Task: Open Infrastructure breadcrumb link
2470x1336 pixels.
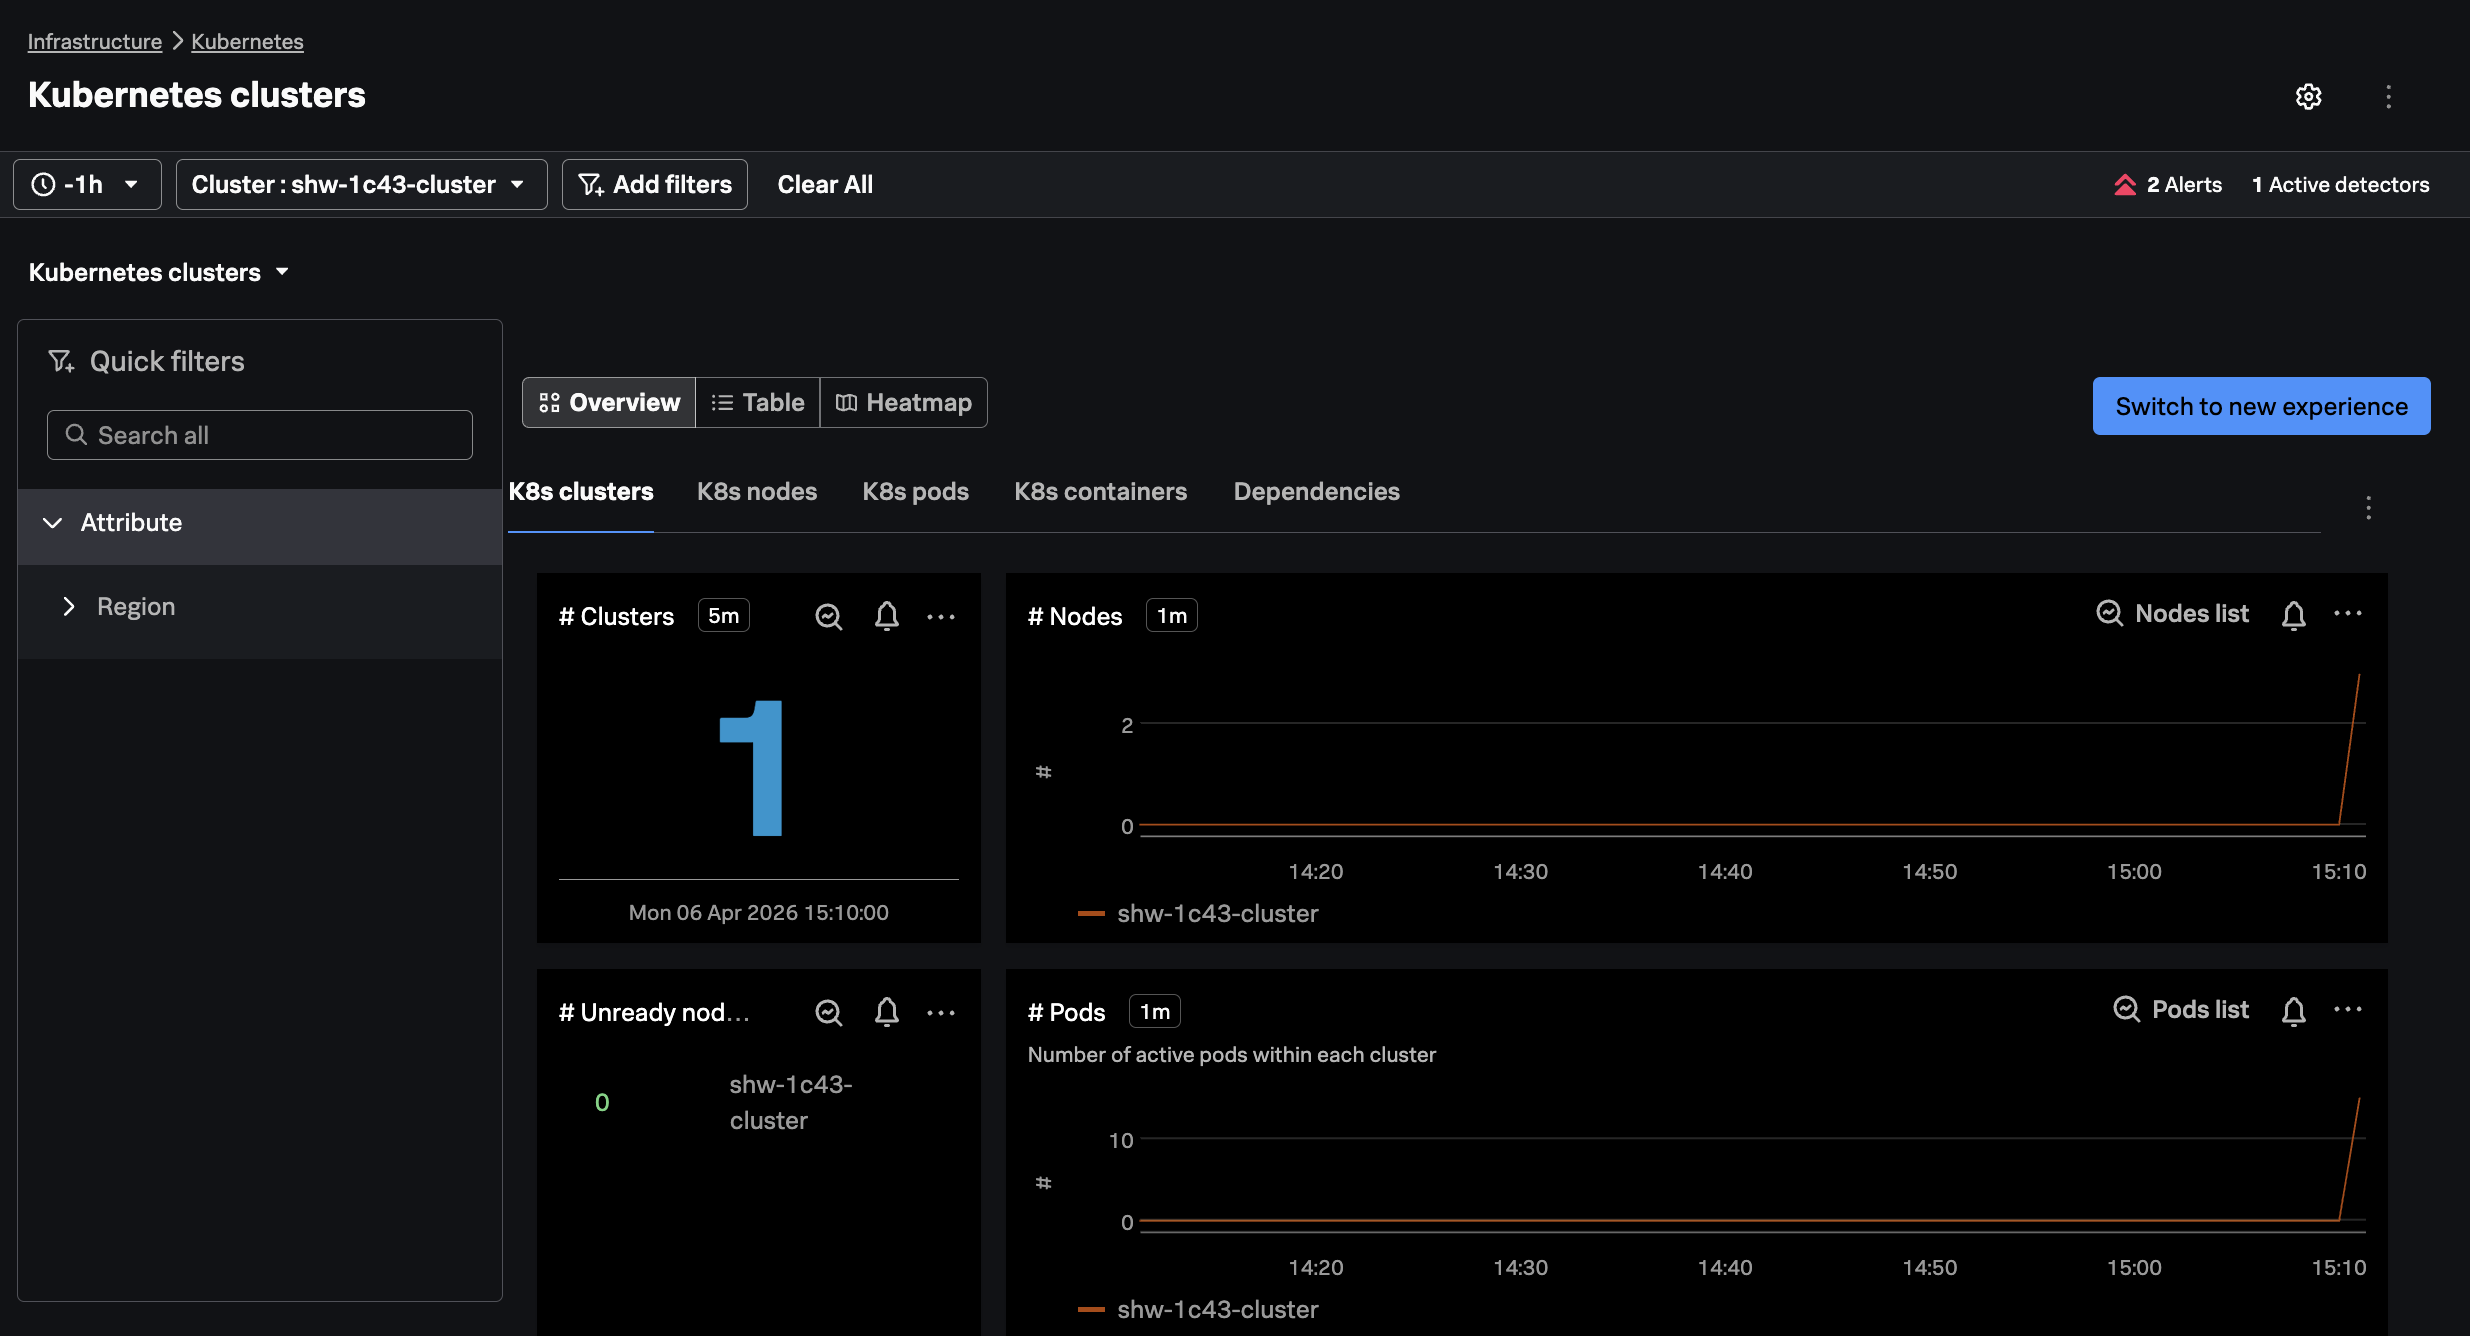Action: (95, 41)
